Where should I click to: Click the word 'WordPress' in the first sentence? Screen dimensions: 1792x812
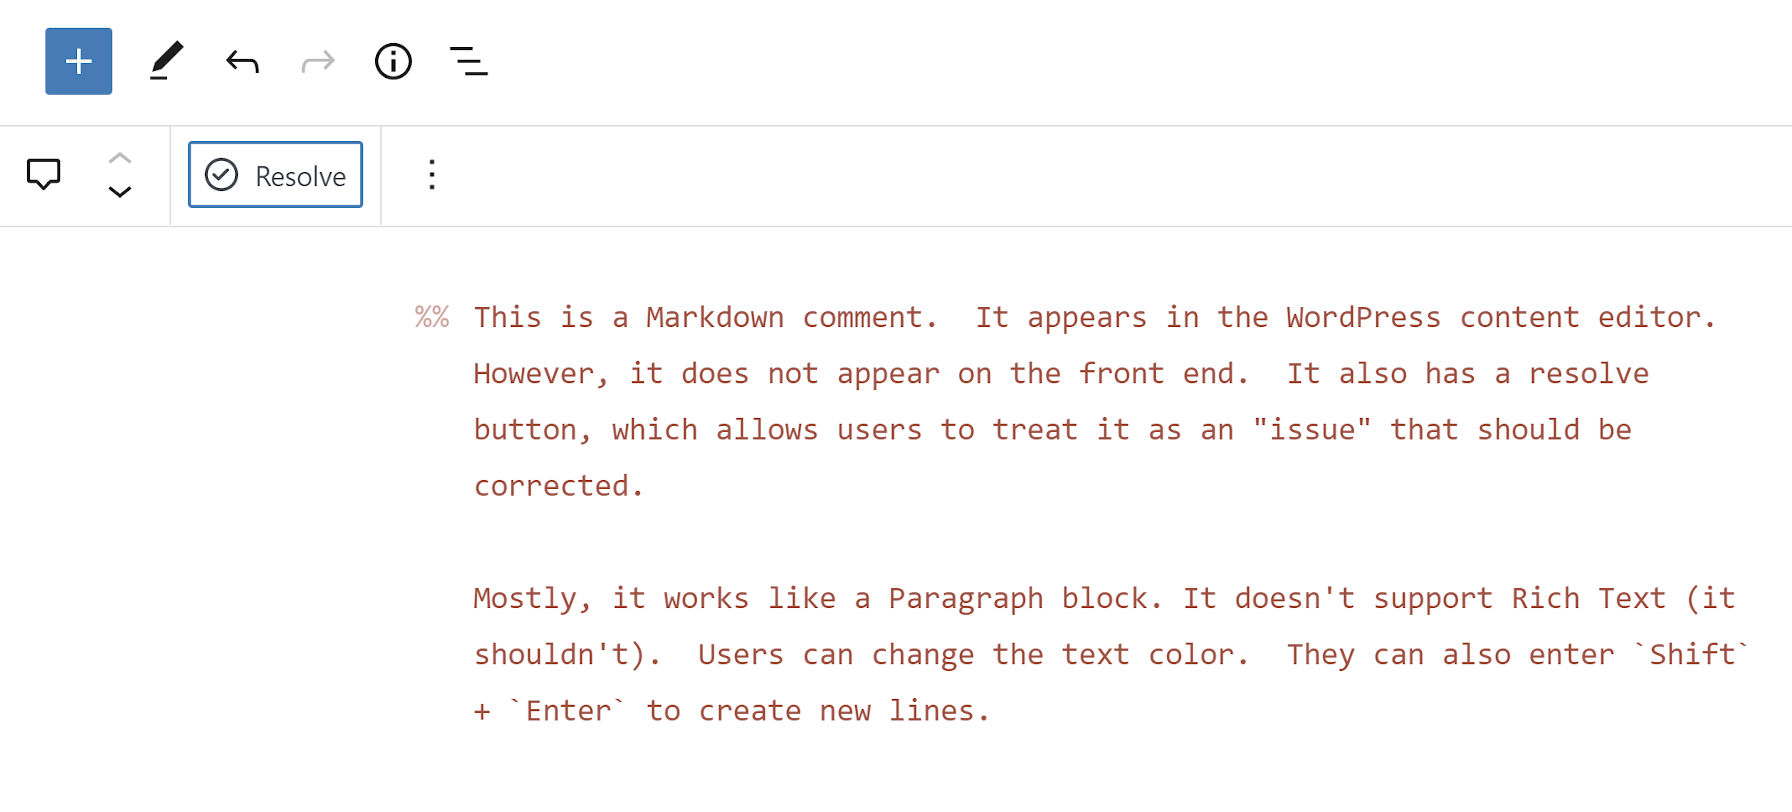pyautogui.click(x=1360, y=317)
